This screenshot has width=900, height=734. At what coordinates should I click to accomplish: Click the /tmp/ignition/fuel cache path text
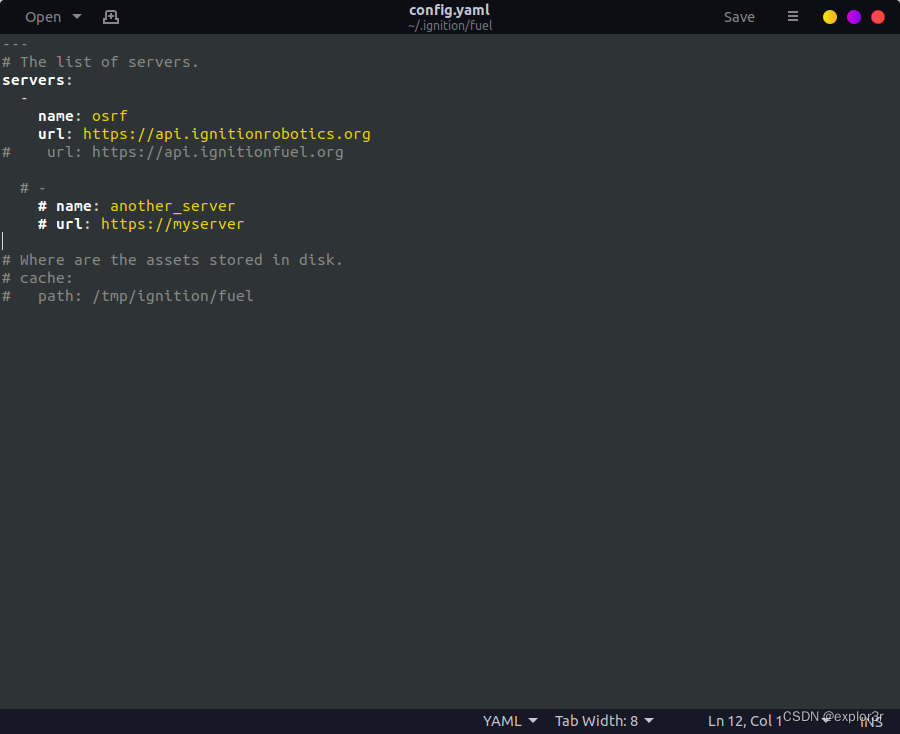pyautogui.click(x=173, y=295)
